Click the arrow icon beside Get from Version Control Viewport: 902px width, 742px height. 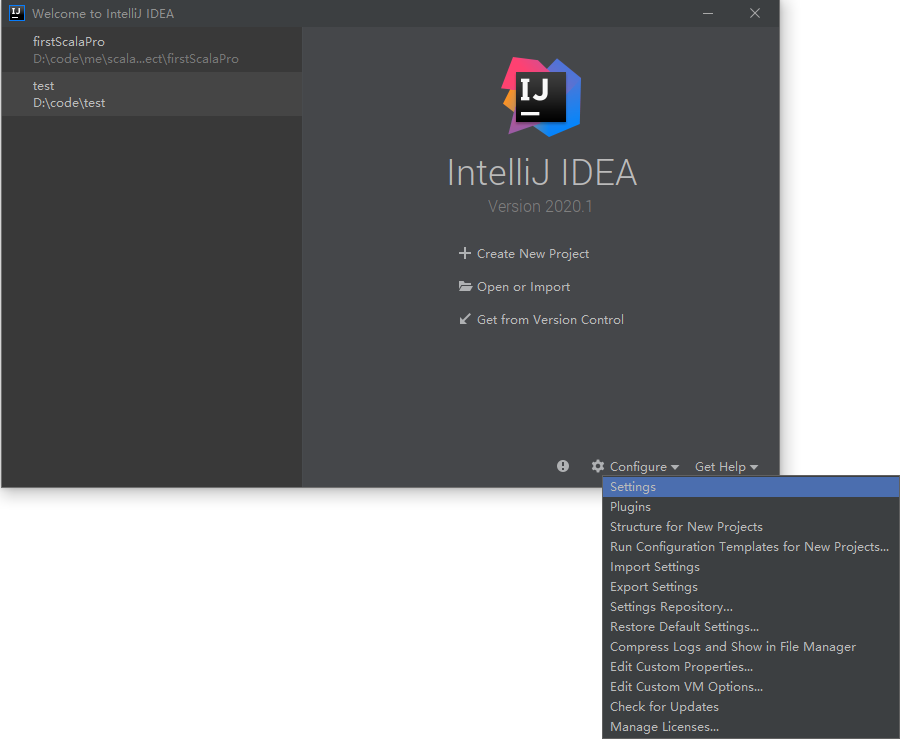[x=465, y=319]
